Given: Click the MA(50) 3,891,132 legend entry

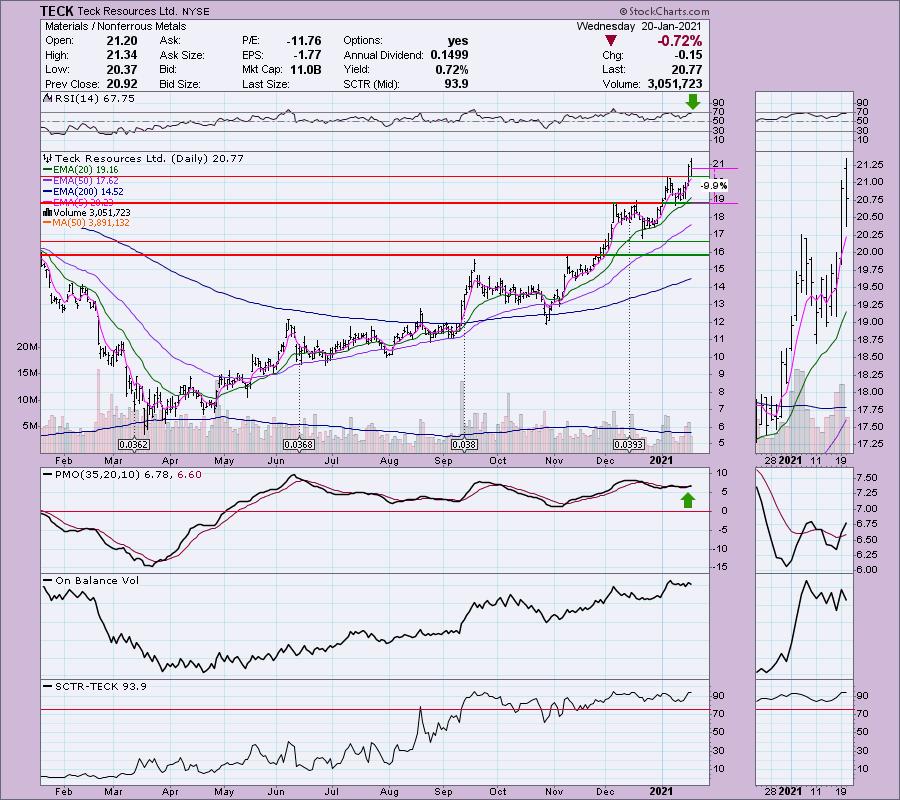Looking at the screenshot, I should [86, 223].
